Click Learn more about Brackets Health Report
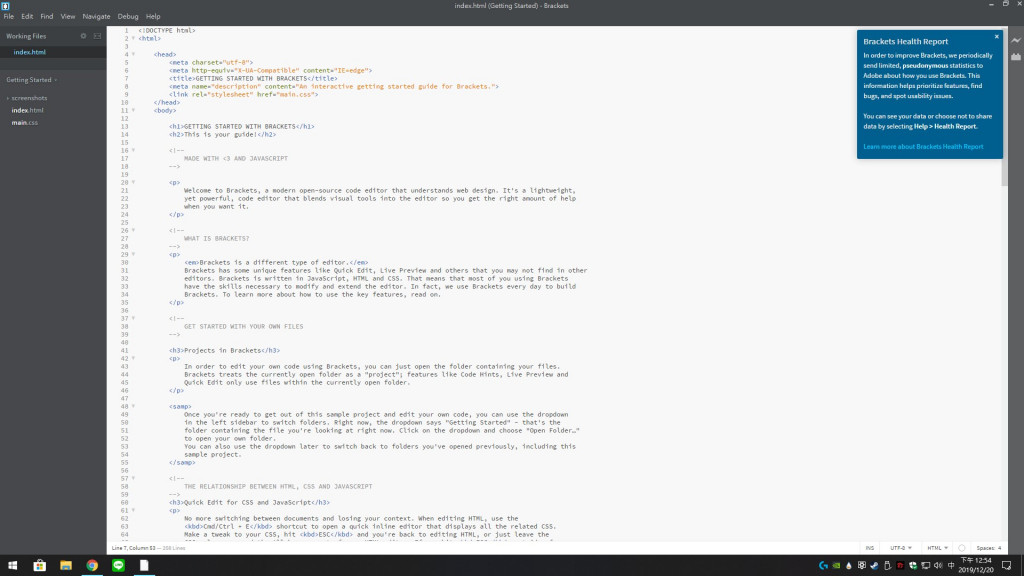The height and width of the screenshot is (576, 1024). pyautogui.click(x=923, y=146)
